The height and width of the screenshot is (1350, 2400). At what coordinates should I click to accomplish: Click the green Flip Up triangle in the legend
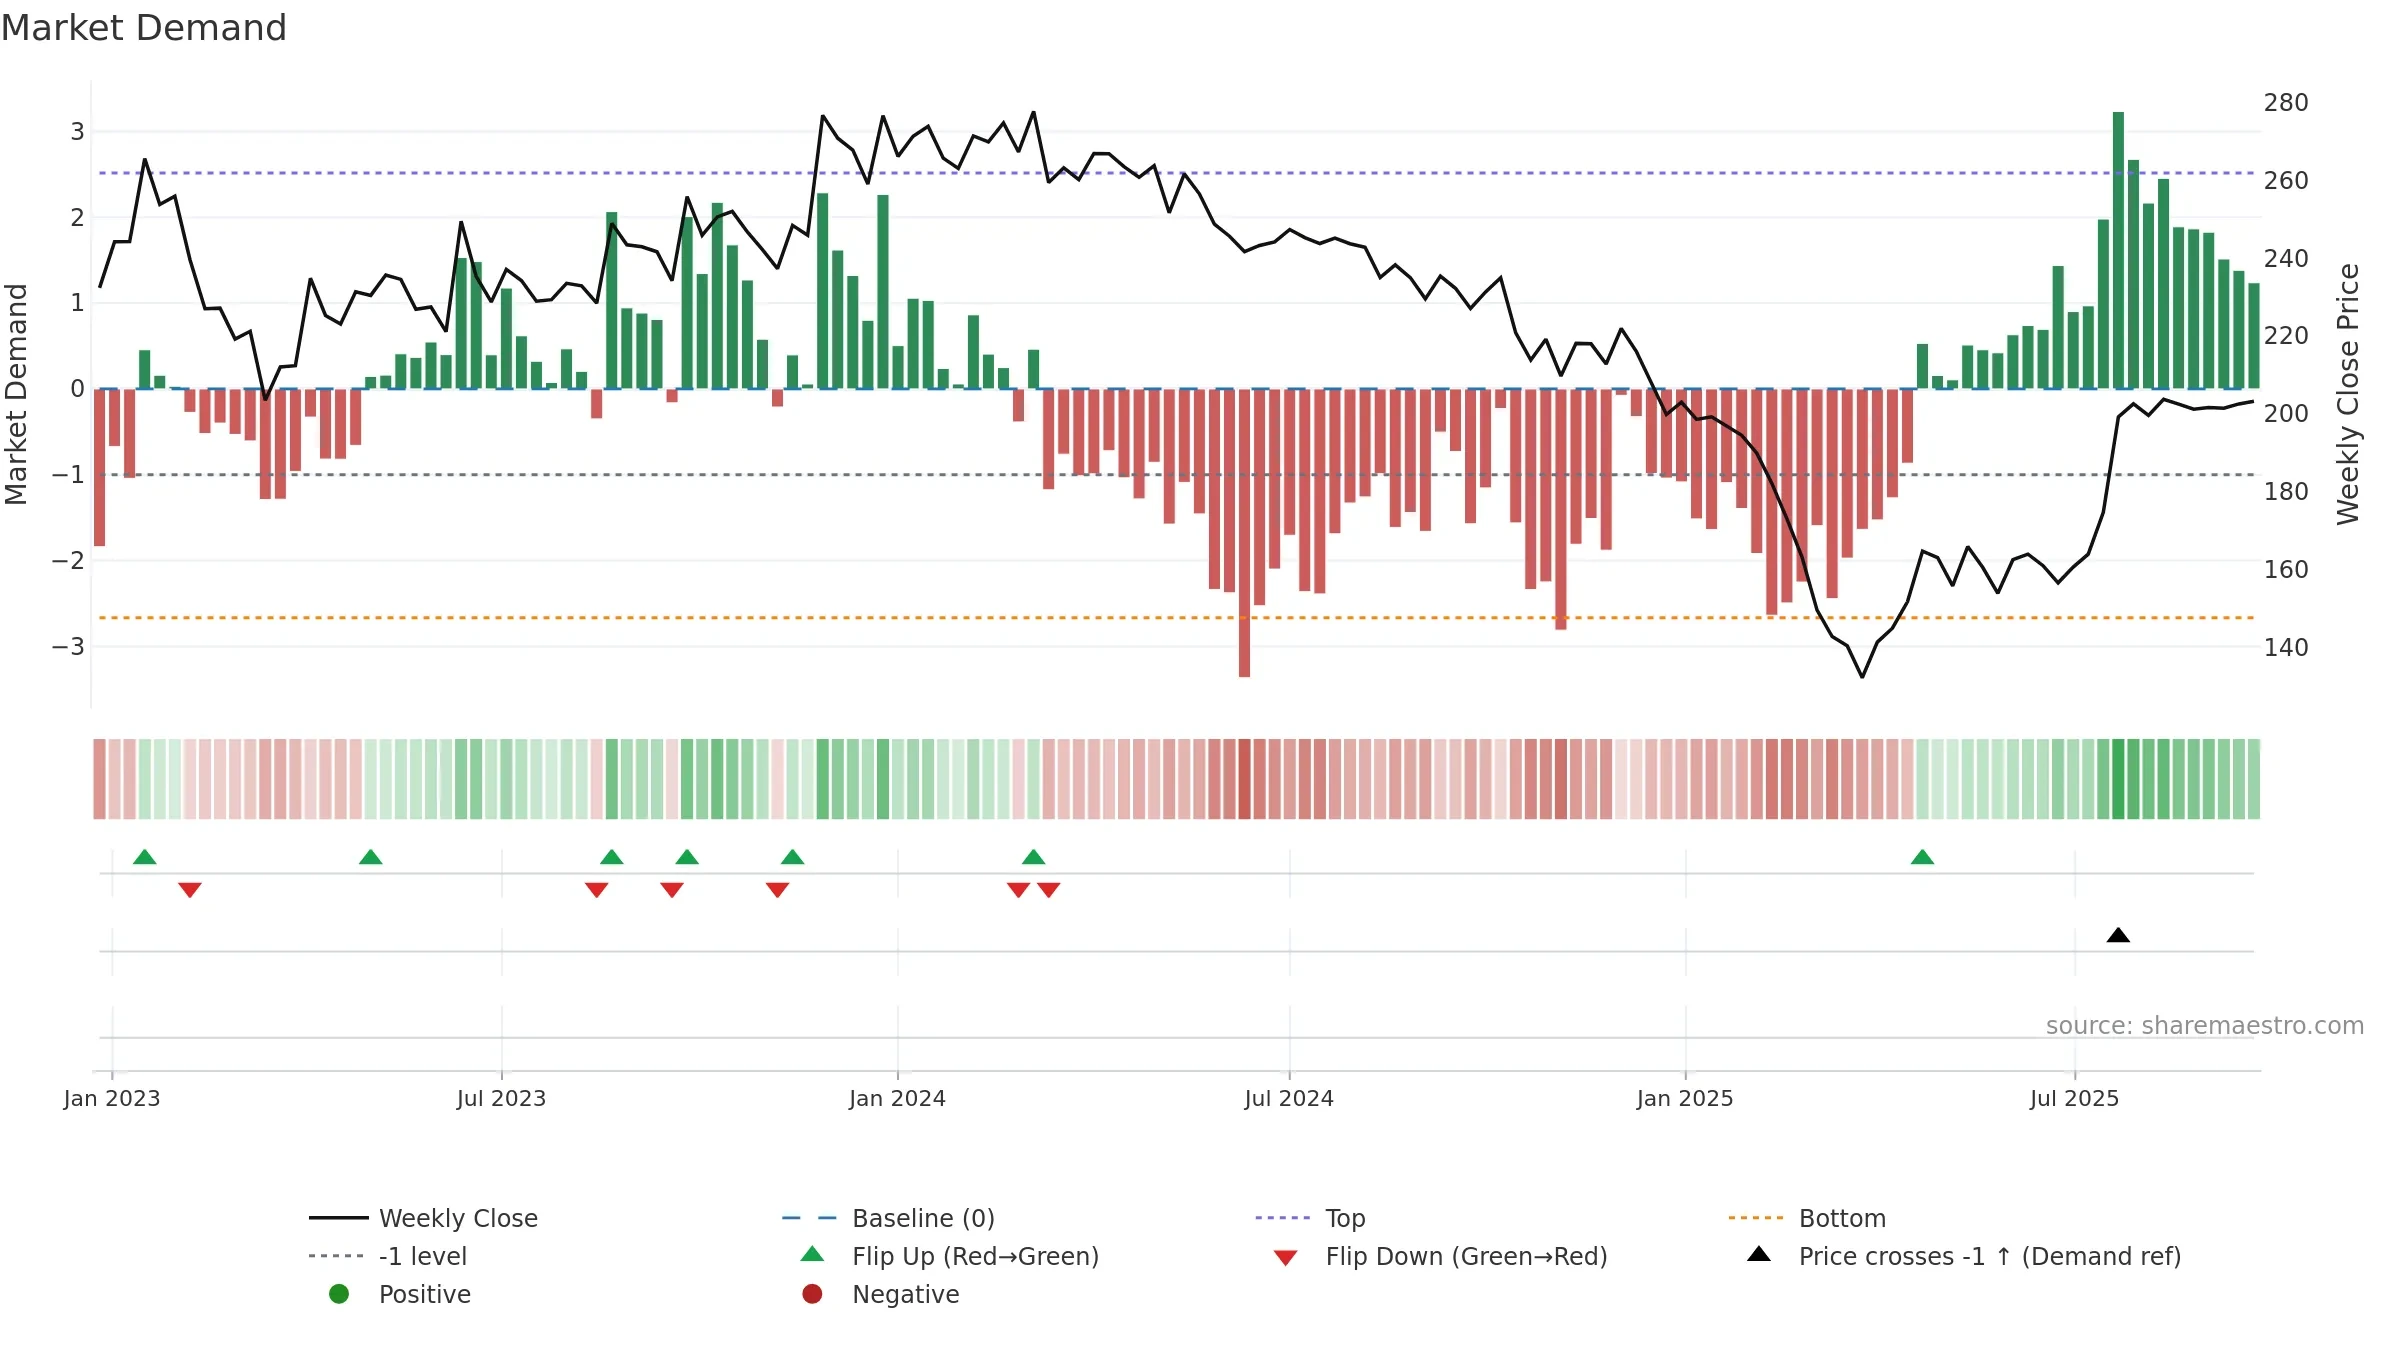(813, 1254)
